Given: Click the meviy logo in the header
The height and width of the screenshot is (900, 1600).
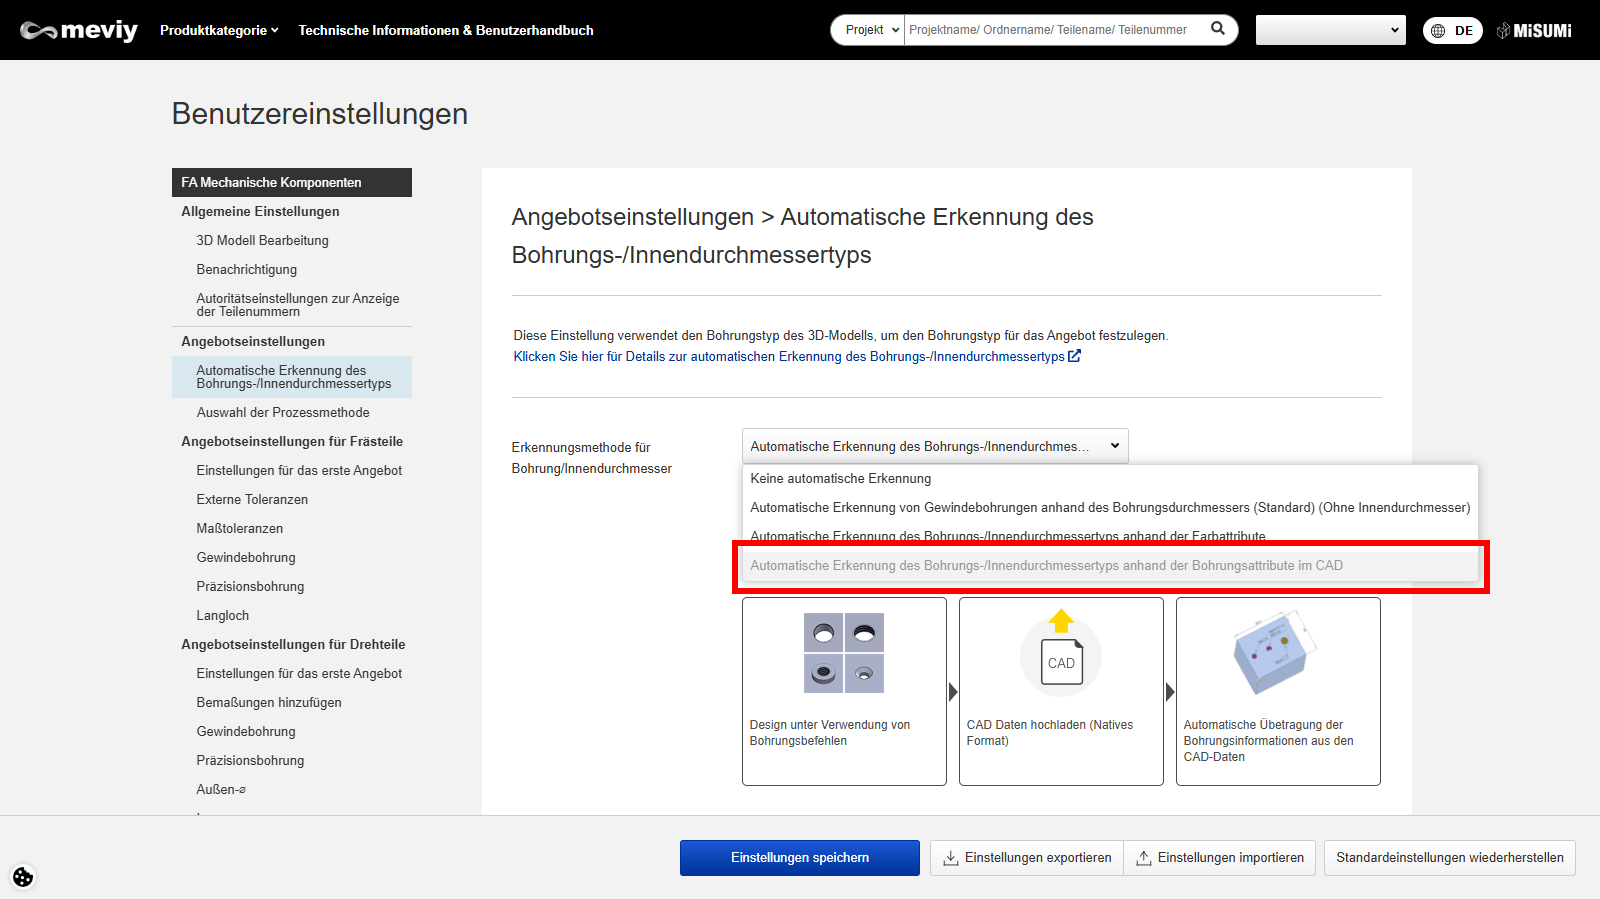Looking at the screenshot, I should coord(79,31).
